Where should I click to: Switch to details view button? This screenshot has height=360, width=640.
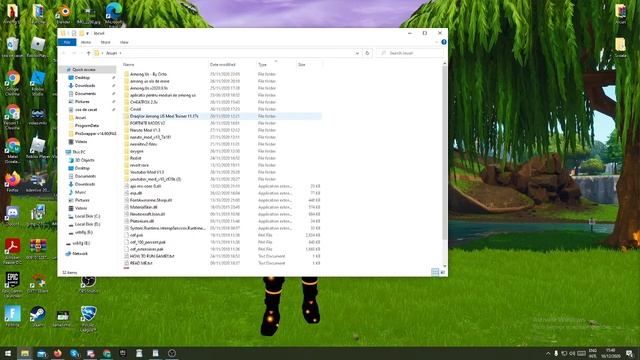(435, 272)
